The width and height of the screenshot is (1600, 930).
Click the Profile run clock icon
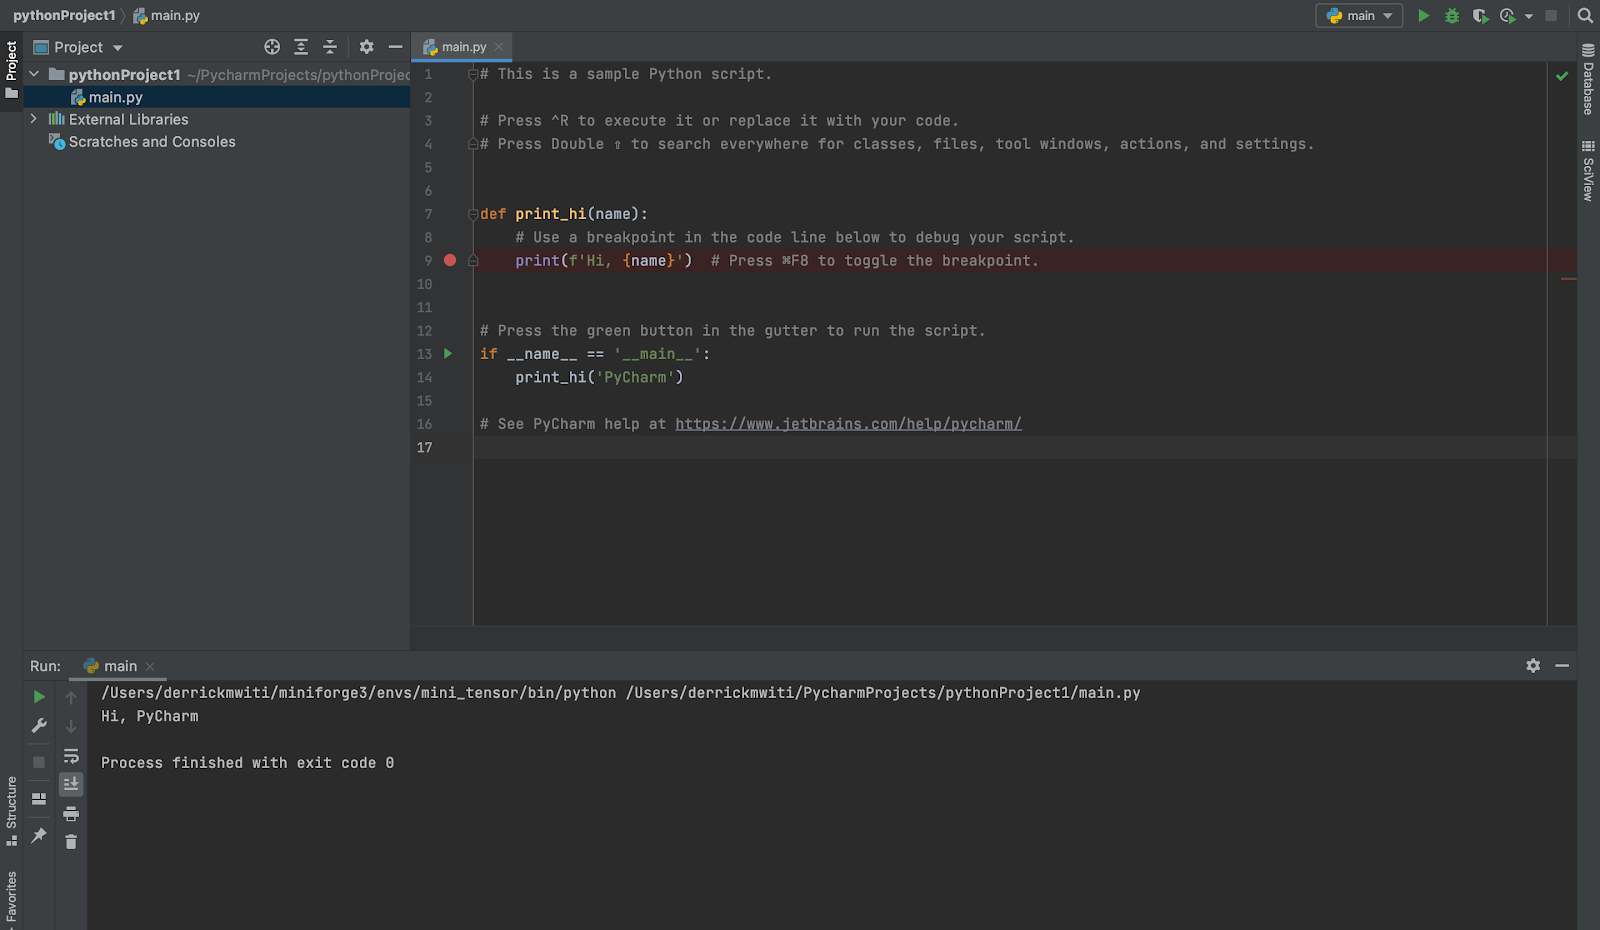coord(1508,16)
